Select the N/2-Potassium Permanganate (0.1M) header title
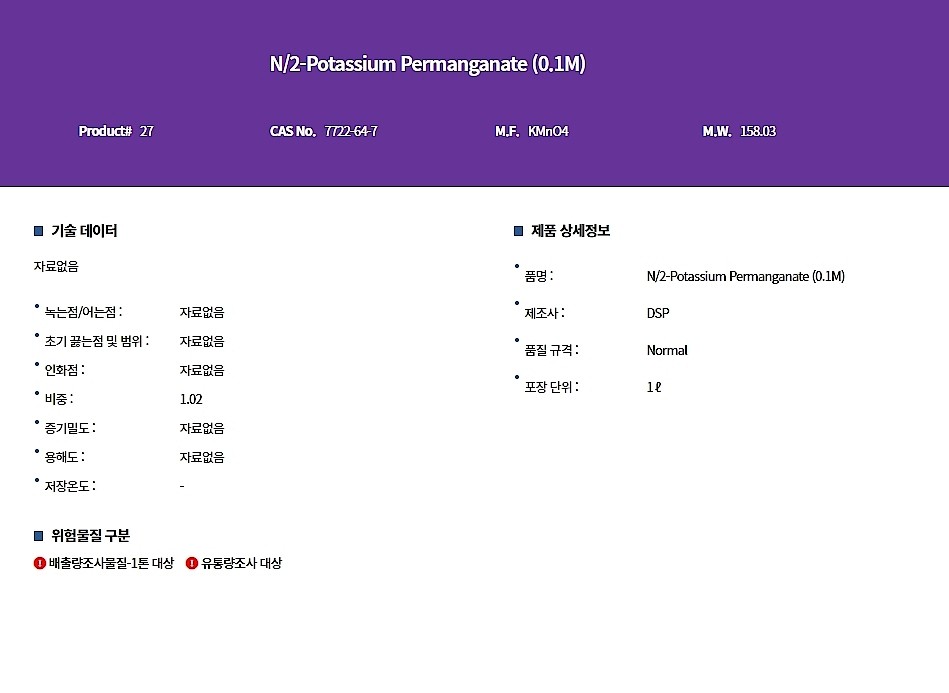 point(427,64)
